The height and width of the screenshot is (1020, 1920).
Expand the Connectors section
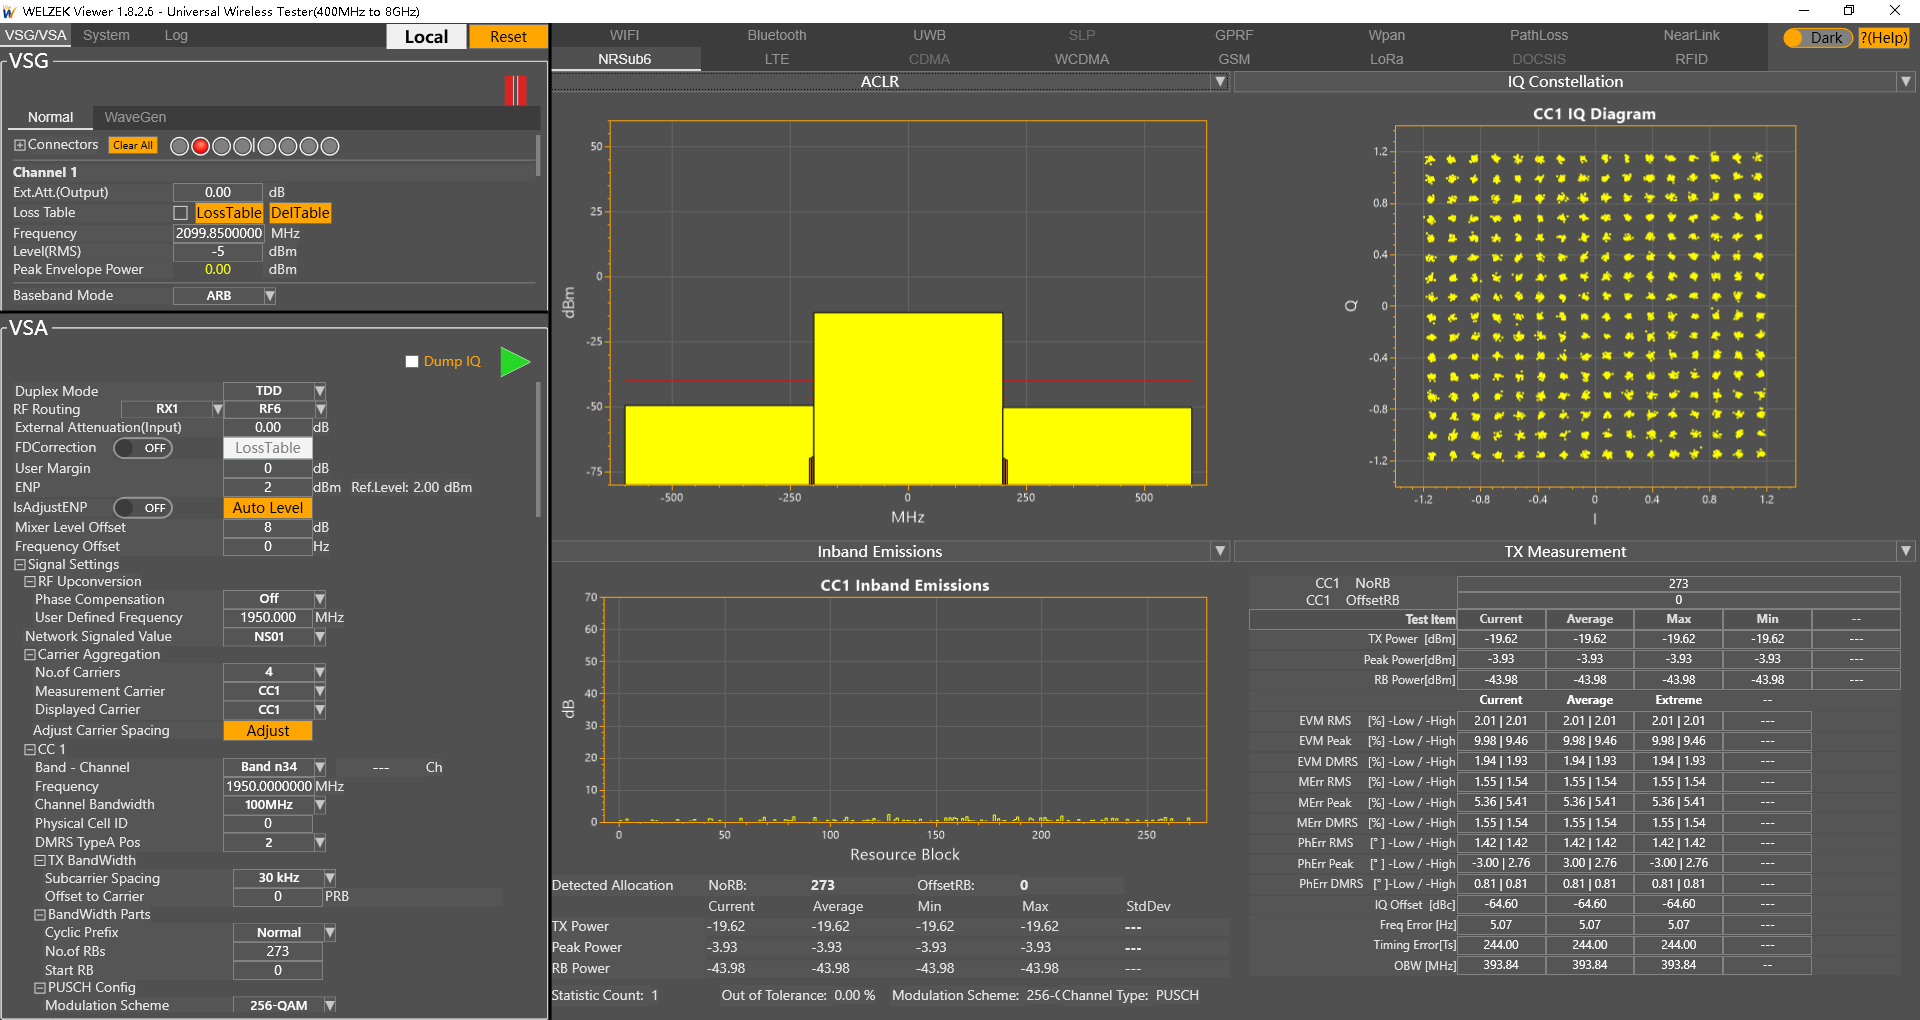pyautogui.click(x=19, y=145)
